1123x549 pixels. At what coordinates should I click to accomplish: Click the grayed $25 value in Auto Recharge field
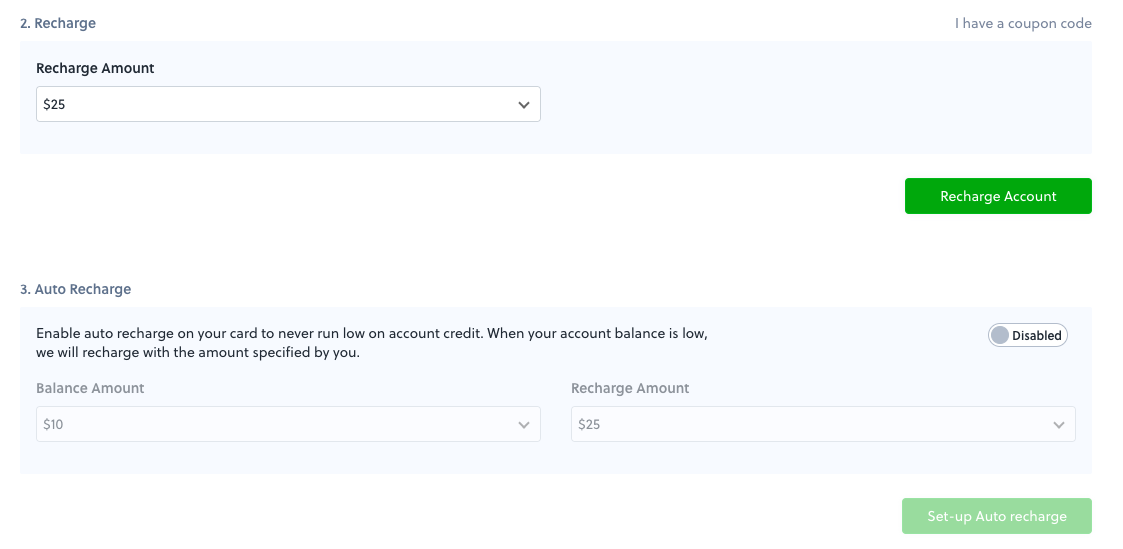(x=589, y=424)
